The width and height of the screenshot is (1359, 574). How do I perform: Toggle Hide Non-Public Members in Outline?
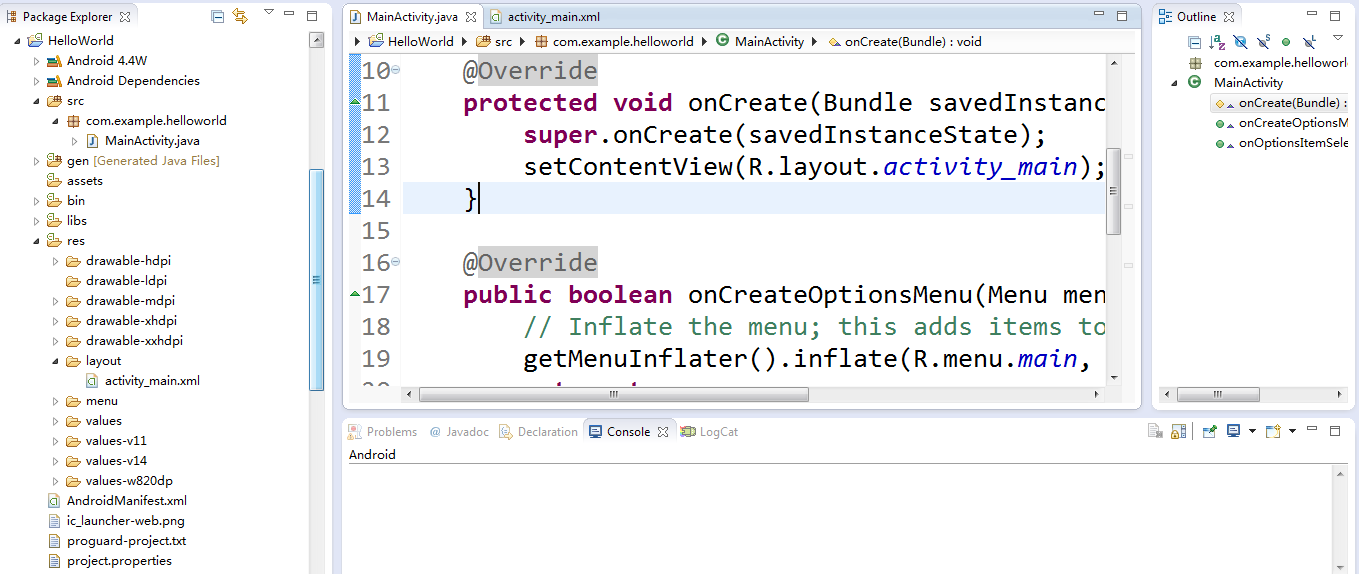[1286, 42]
